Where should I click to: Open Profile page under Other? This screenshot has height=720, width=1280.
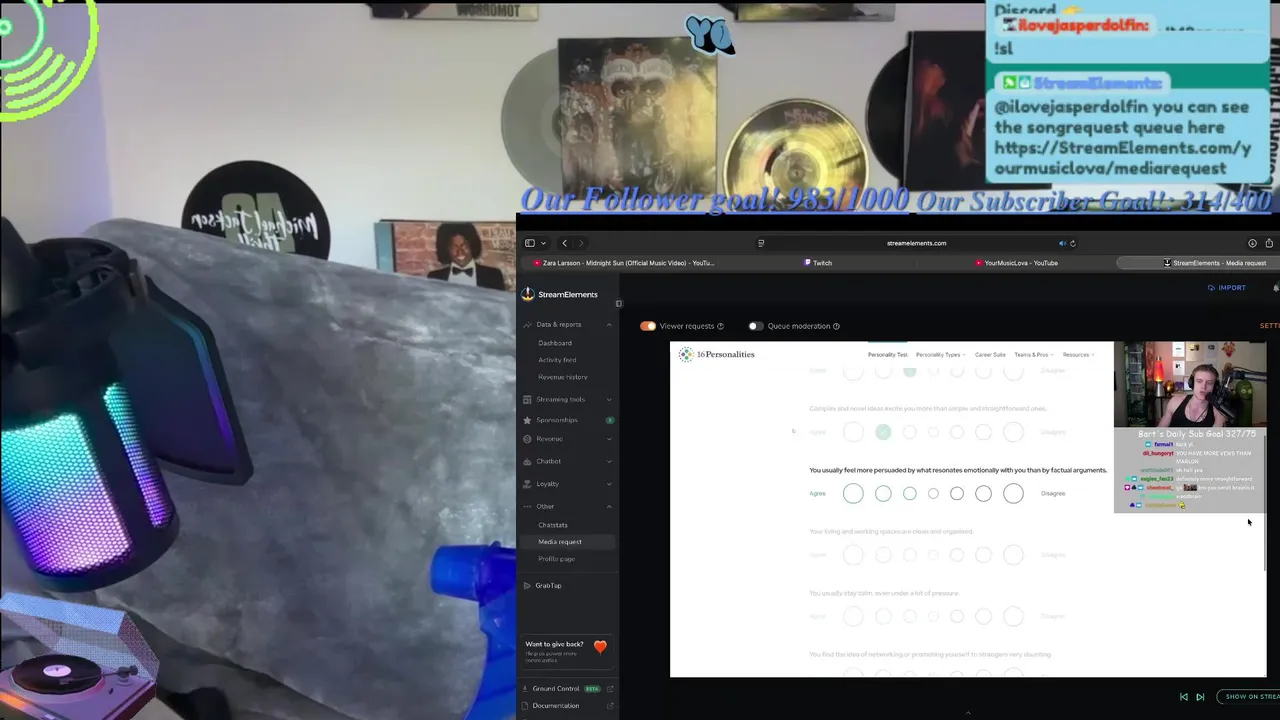point(556,559)
